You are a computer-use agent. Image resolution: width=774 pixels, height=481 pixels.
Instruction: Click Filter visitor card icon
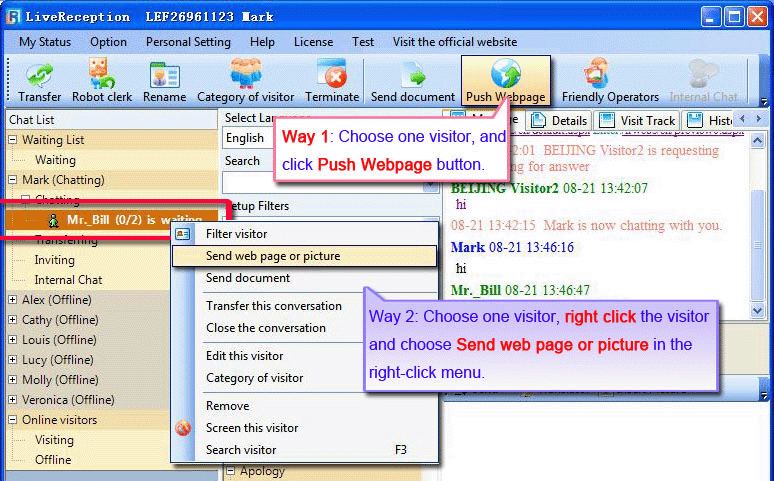coord(183,234)
